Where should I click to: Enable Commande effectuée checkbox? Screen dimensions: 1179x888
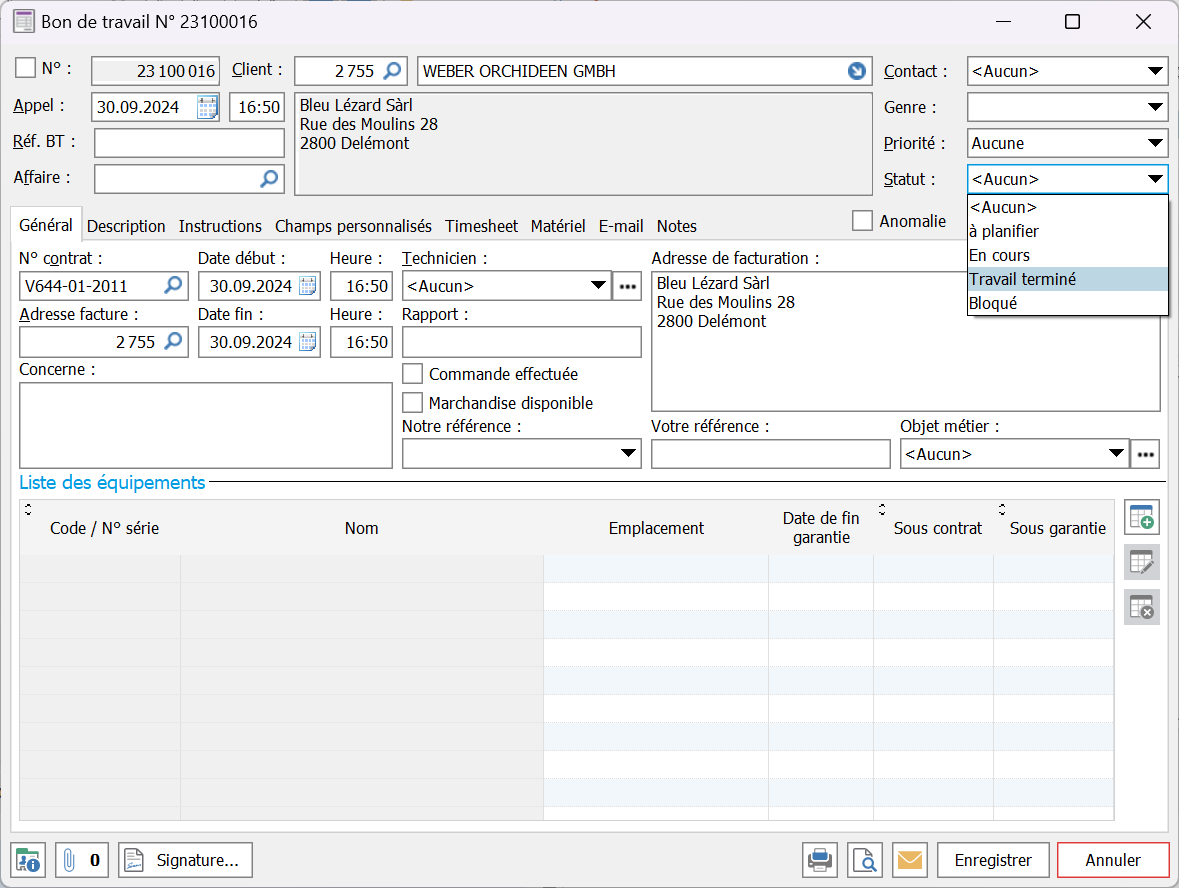coord(412,374)
